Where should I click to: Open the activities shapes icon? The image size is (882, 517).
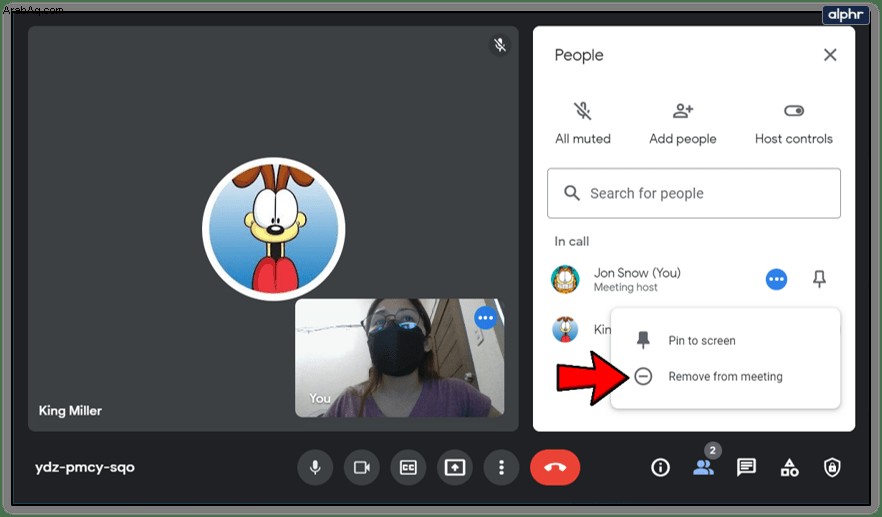pos(789,467)
